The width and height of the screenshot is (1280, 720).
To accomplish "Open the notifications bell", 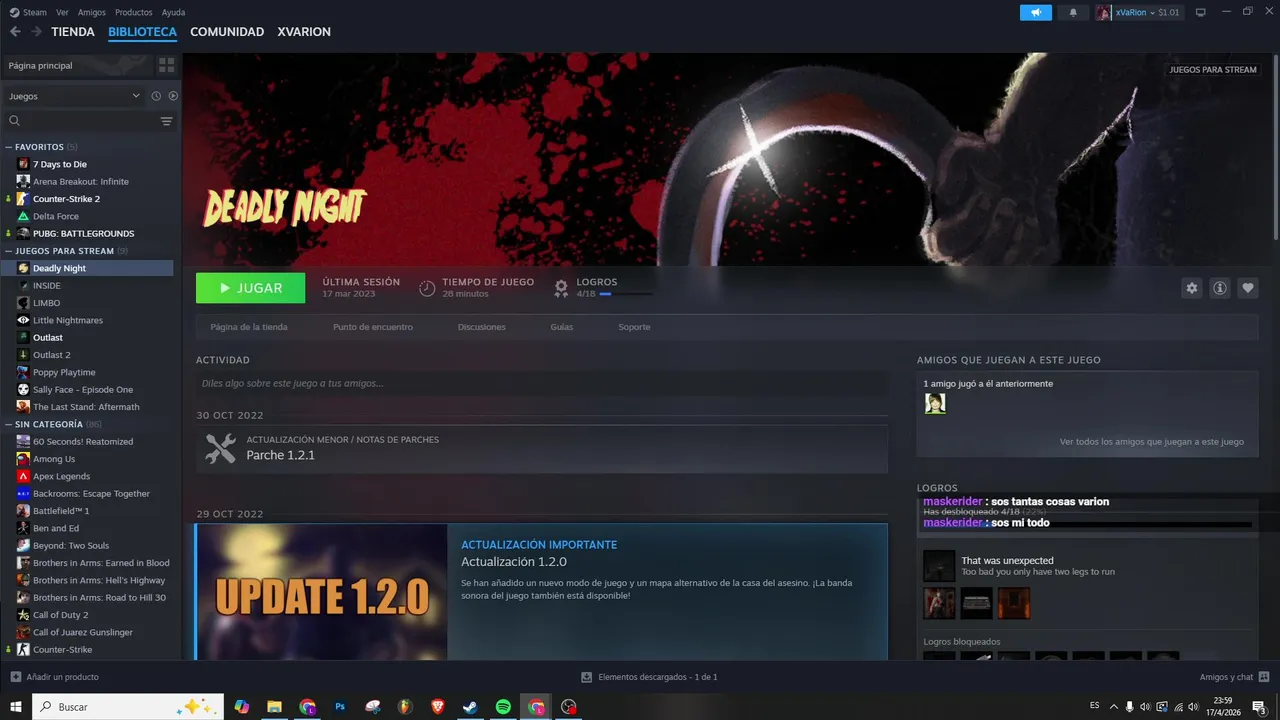I will click(x=1073, y=12).
